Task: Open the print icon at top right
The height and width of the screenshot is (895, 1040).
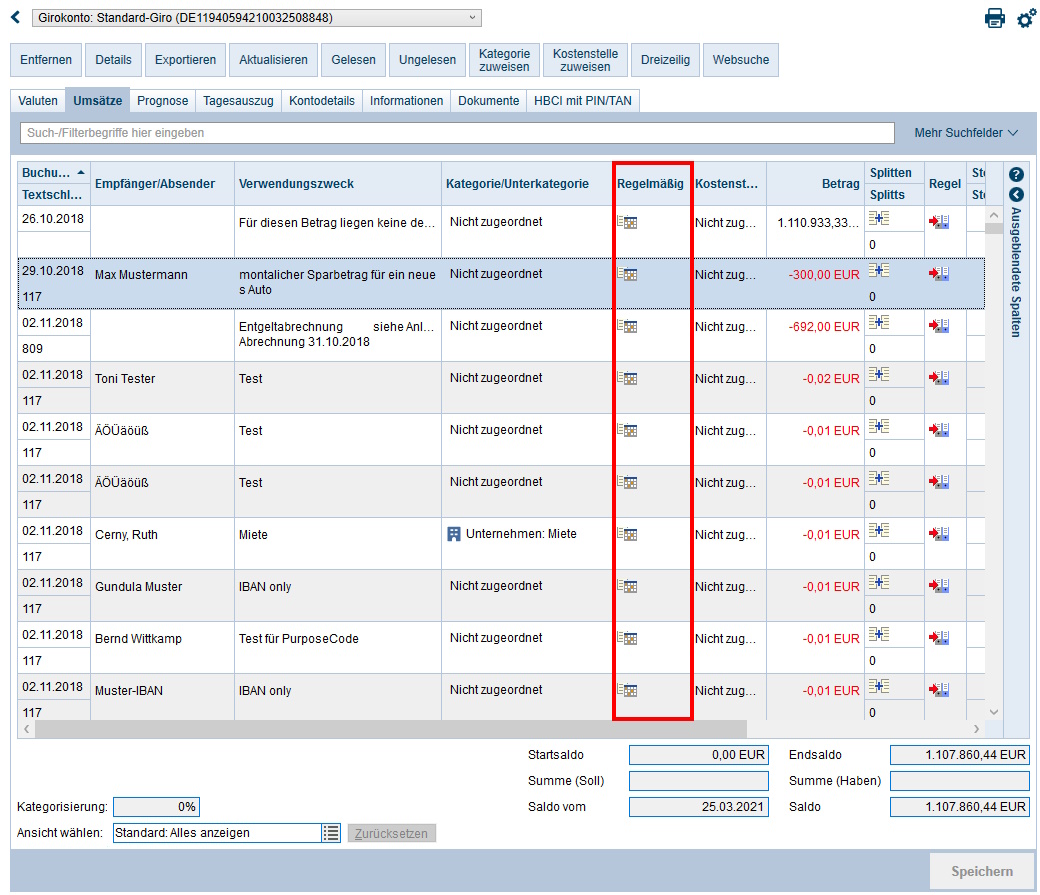Action: [994, 18]
